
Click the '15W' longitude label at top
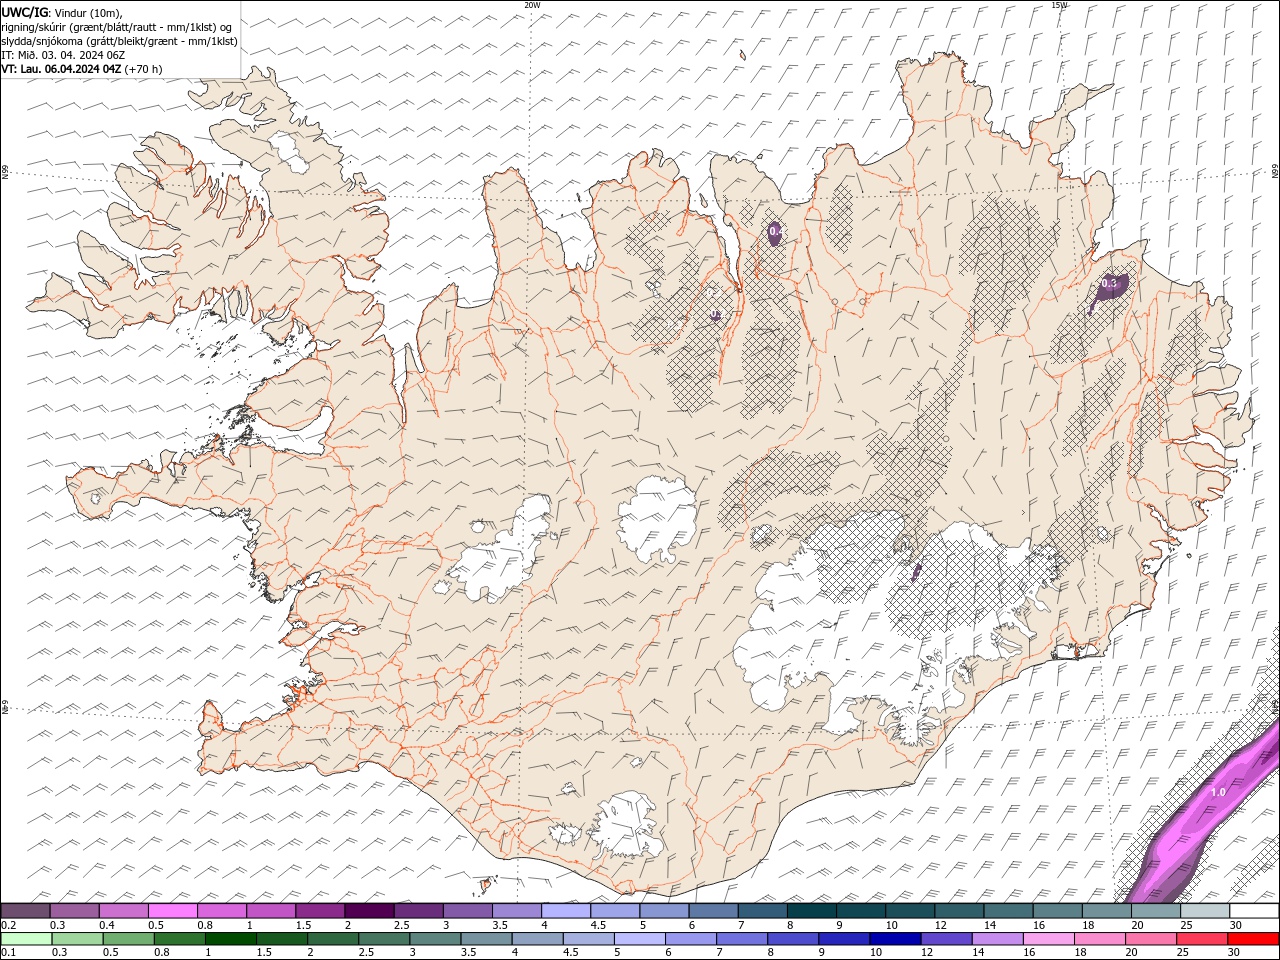[x=1059, y=5]
